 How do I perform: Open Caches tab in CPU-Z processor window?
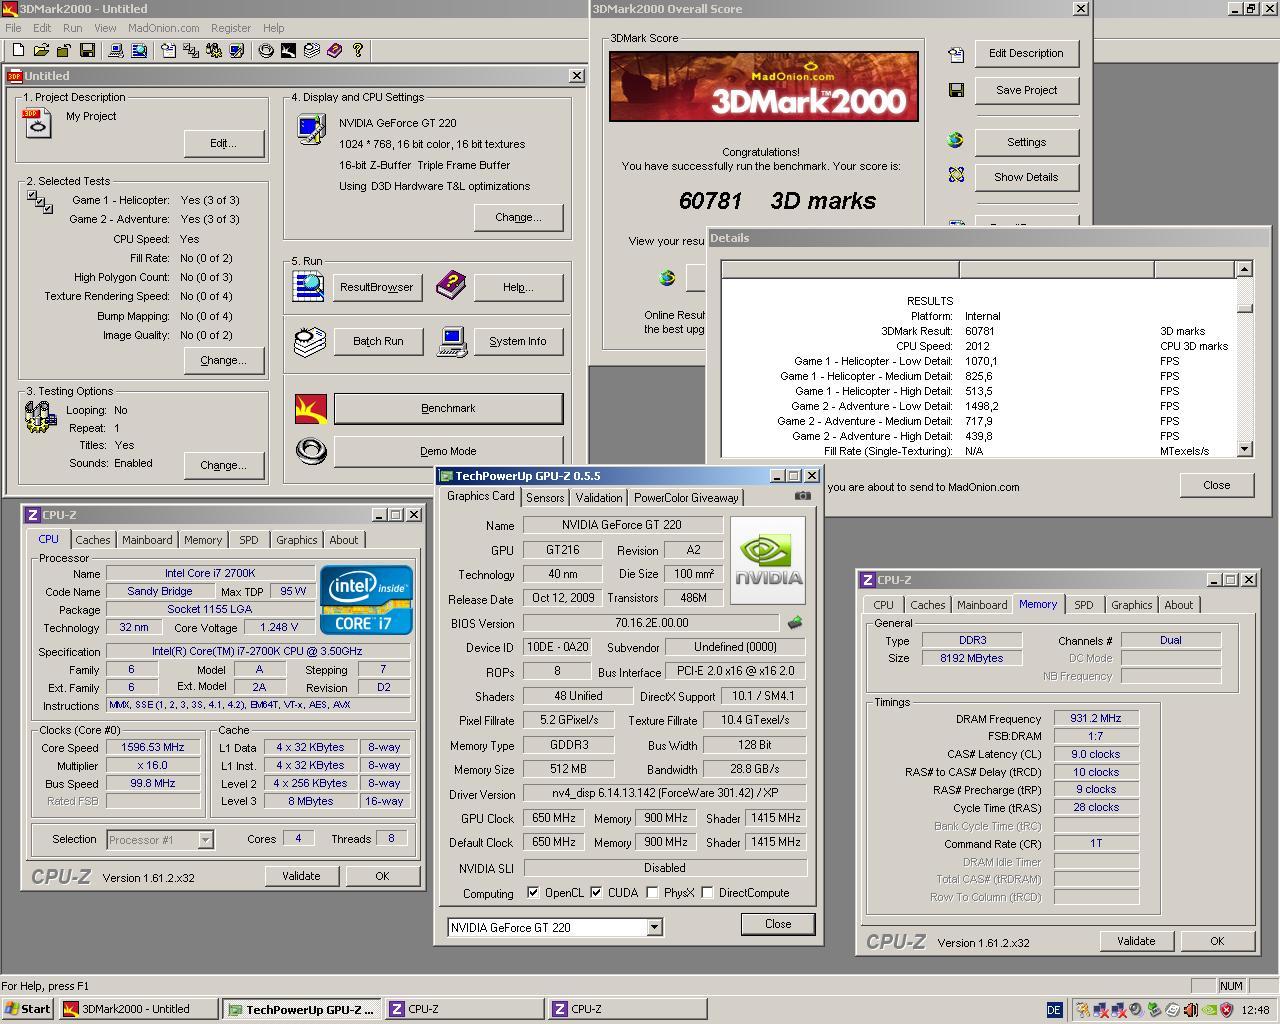93,540
